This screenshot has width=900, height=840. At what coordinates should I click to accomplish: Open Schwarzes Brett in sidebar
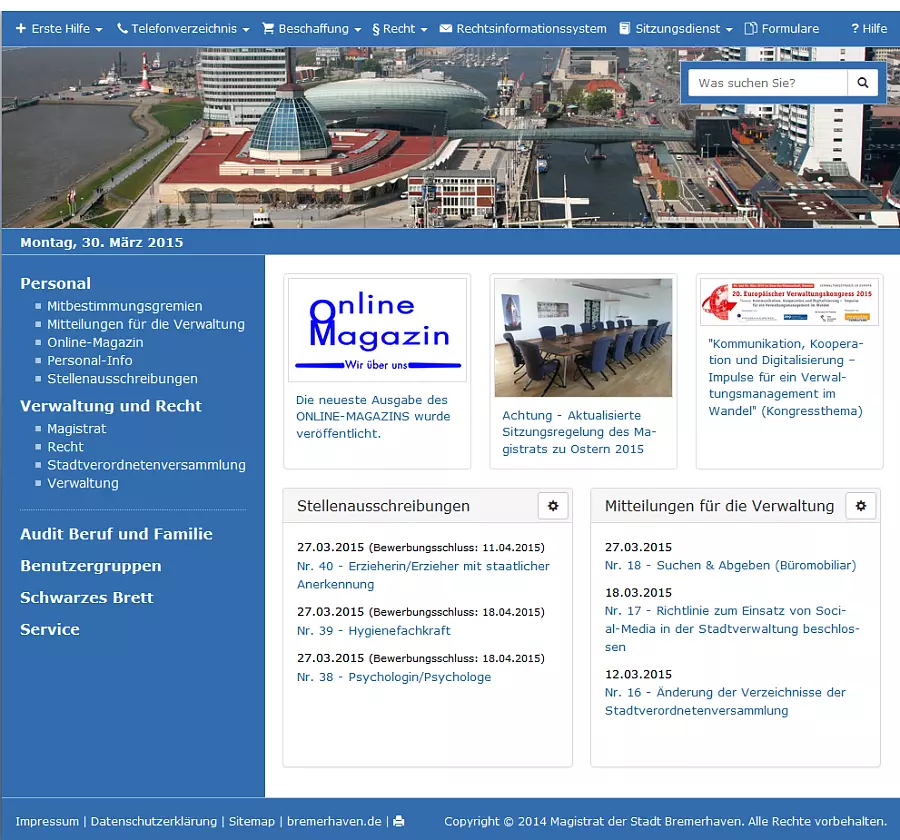tap(87, 598)
